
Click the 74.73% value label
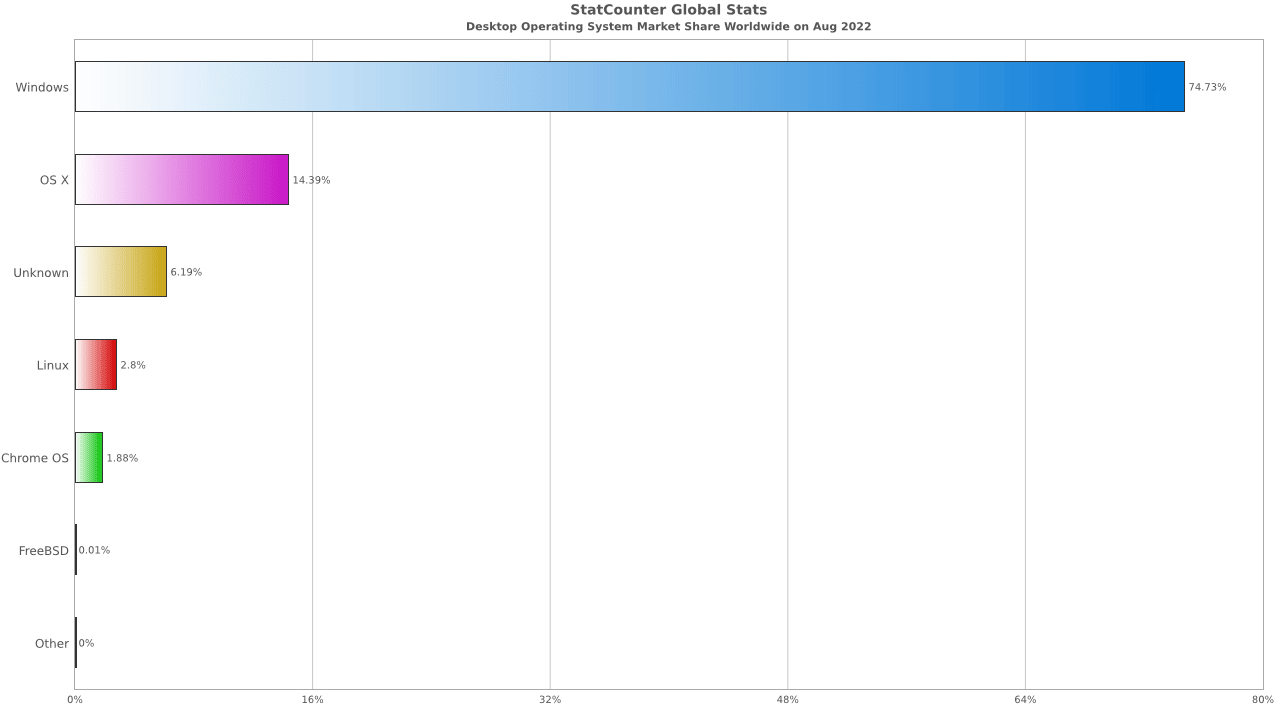(1207, 87)
